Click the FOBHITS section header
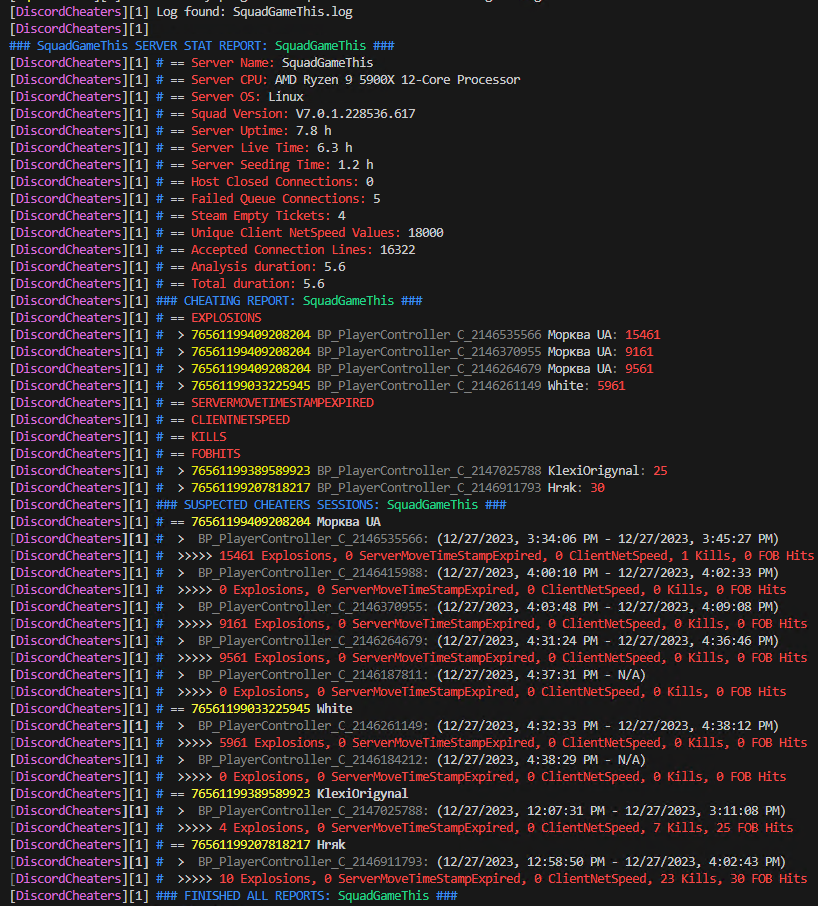This screenshot has height=906, width=818. point(215,454)
